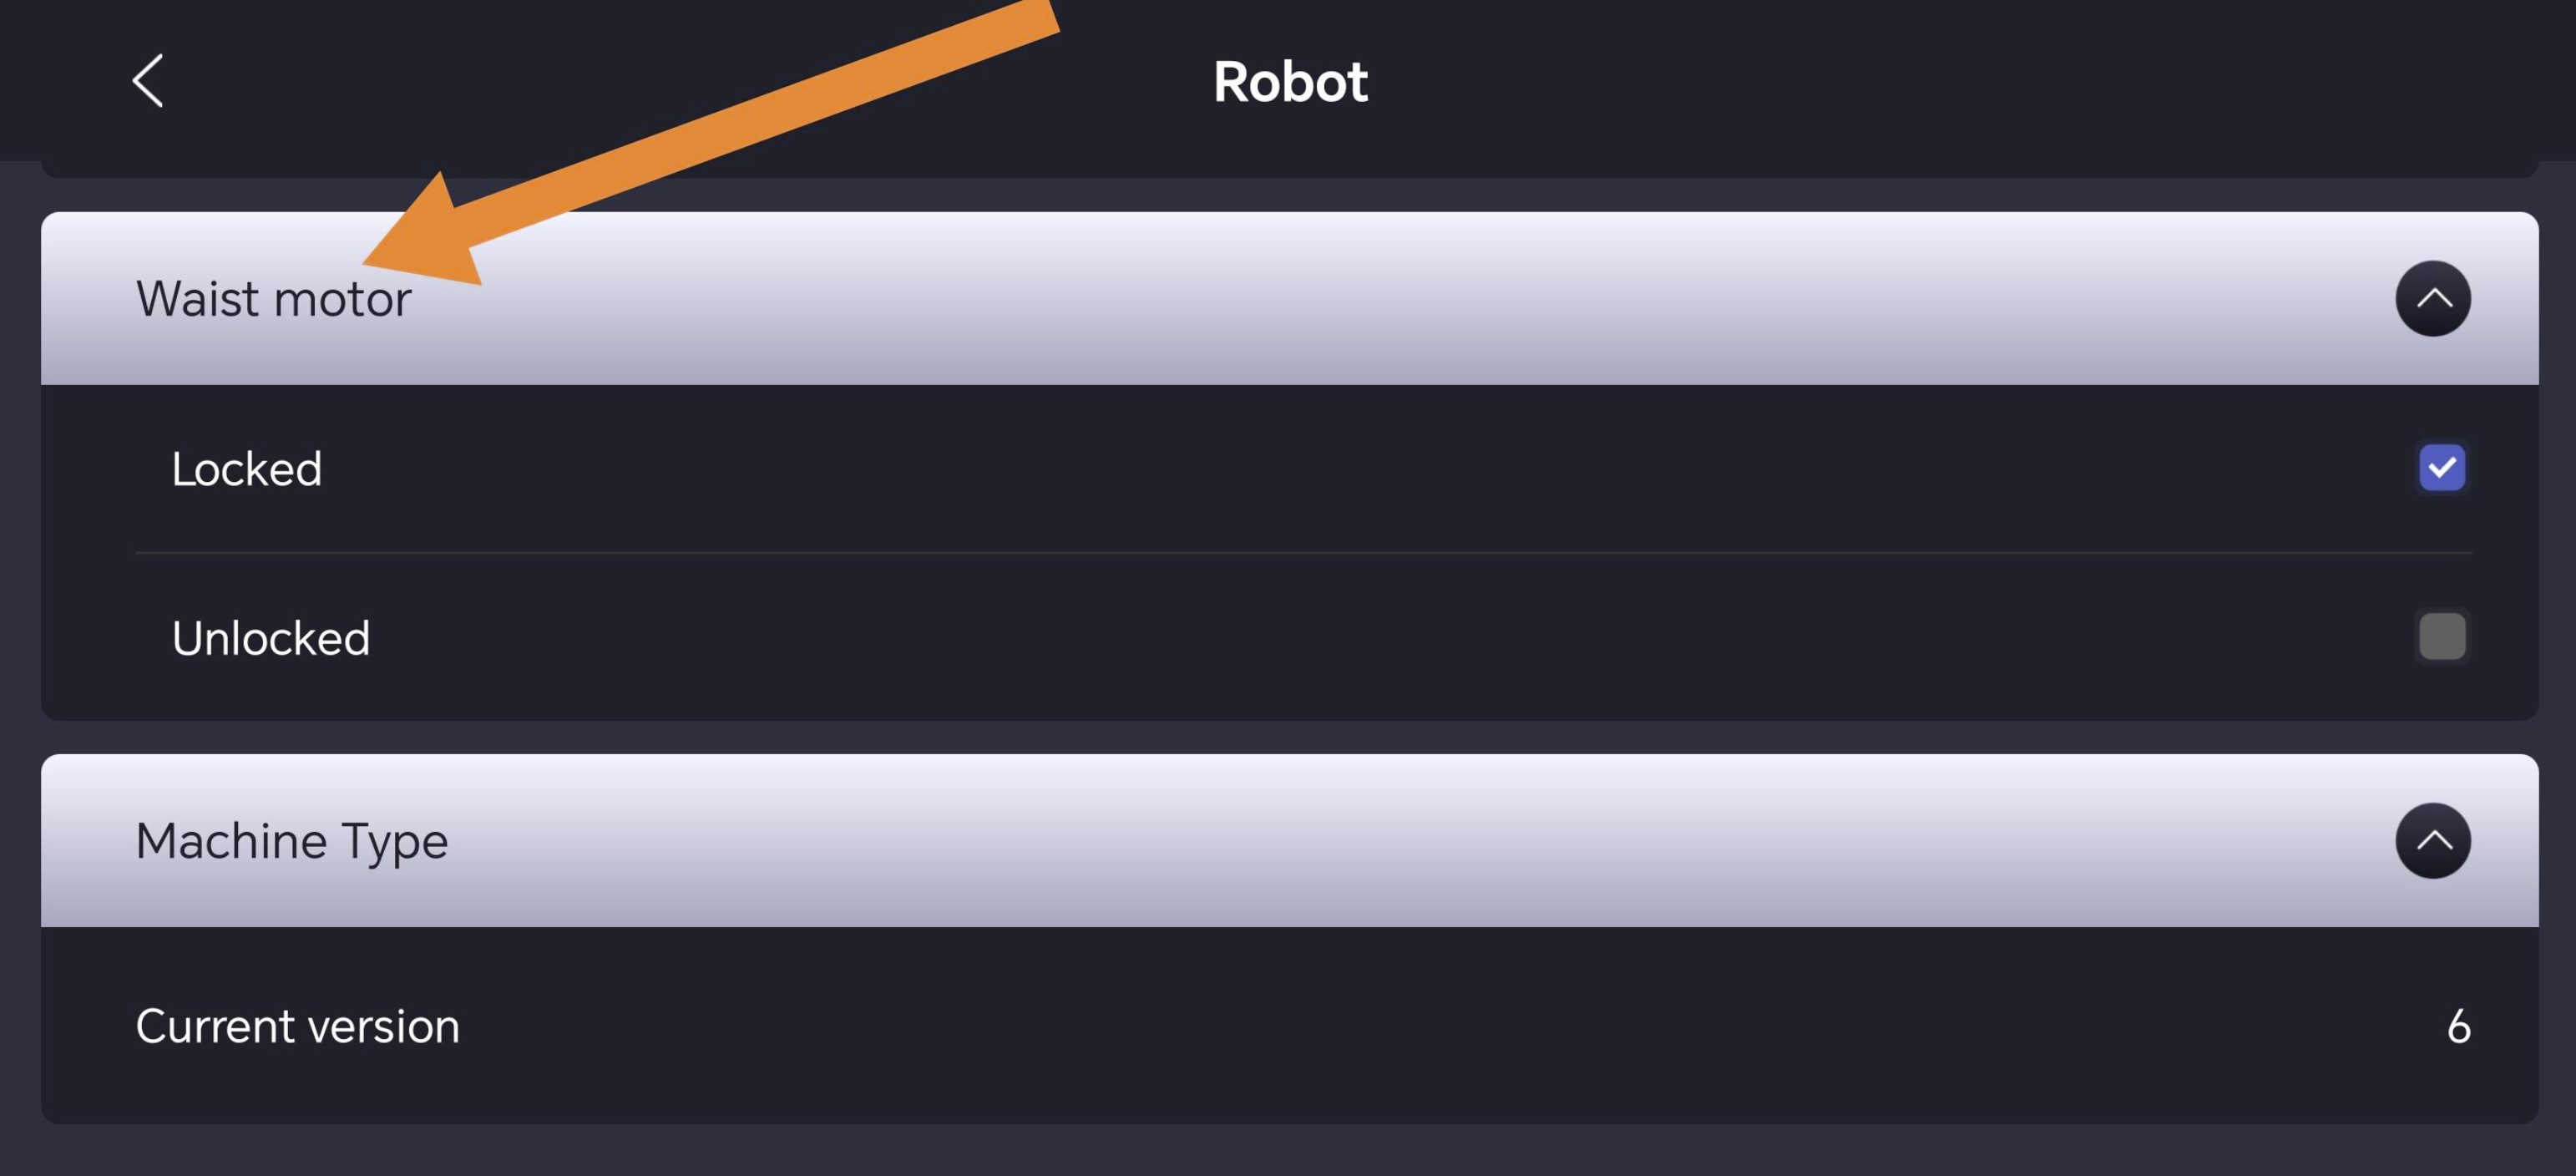Tap the partially hidden card above Waist motor
Screen dimensions: 2576x1176
point(1289,169)
